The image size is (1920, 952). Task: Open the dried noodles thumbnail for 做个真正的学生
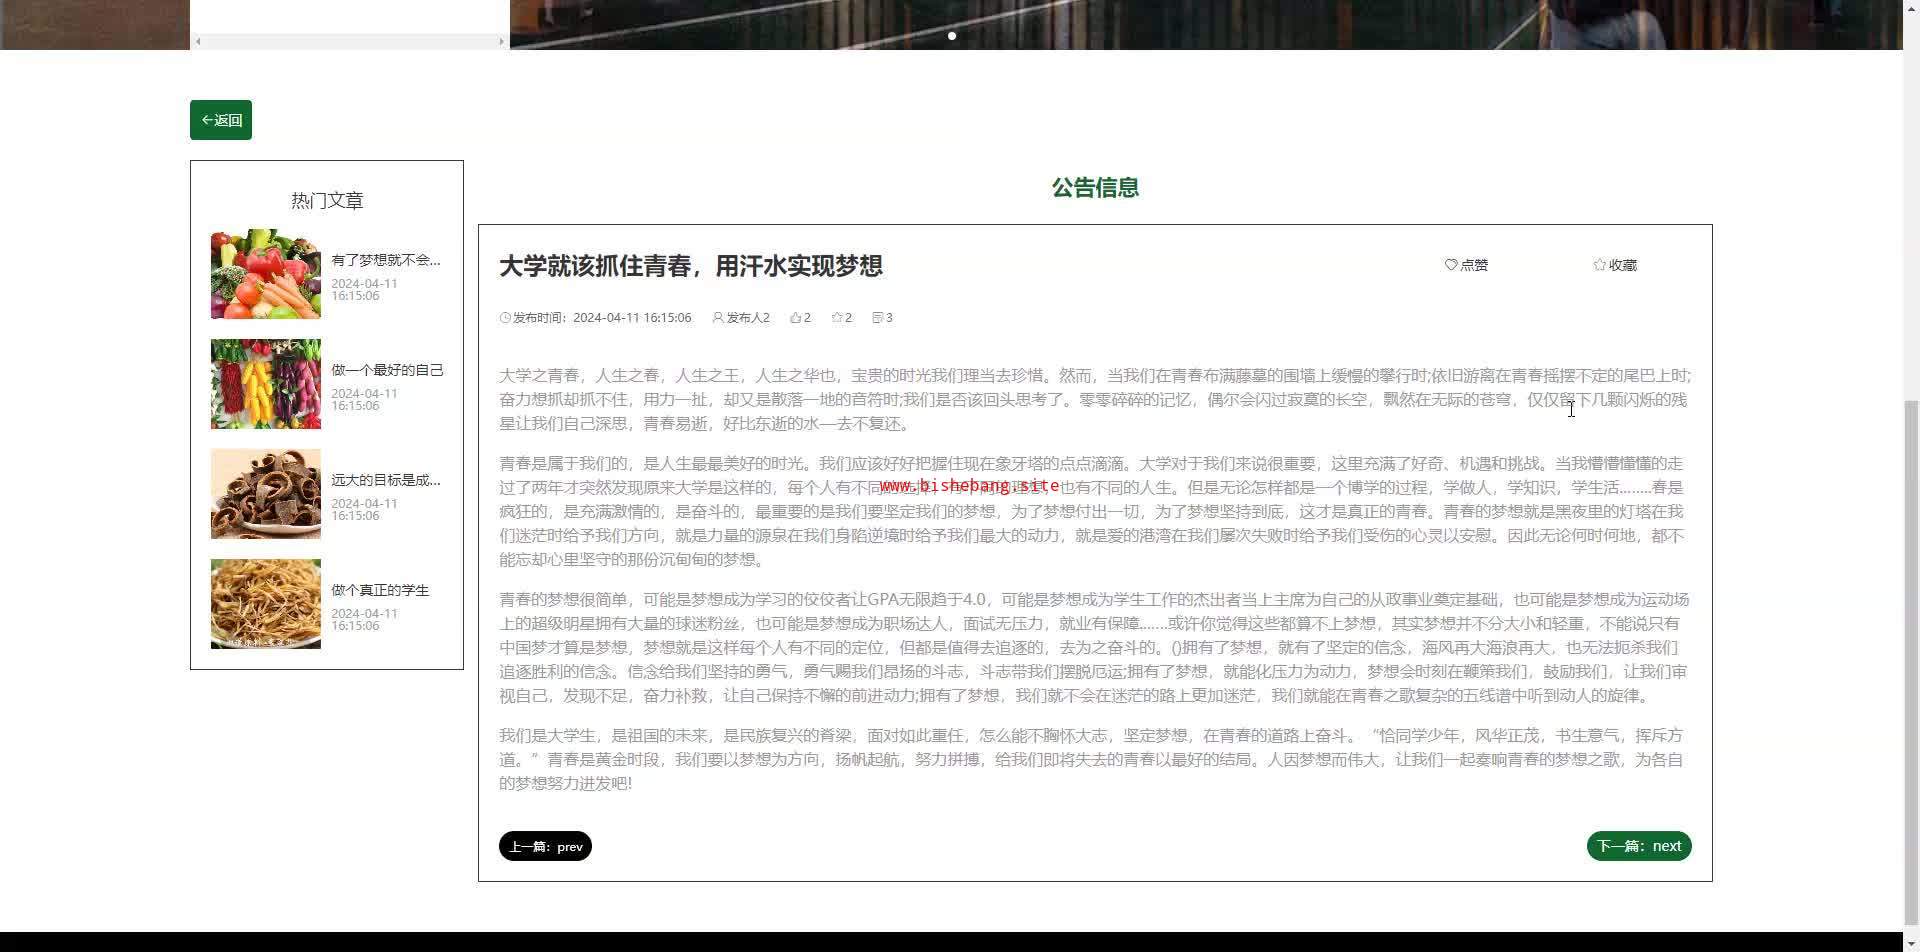coord(266,604)
